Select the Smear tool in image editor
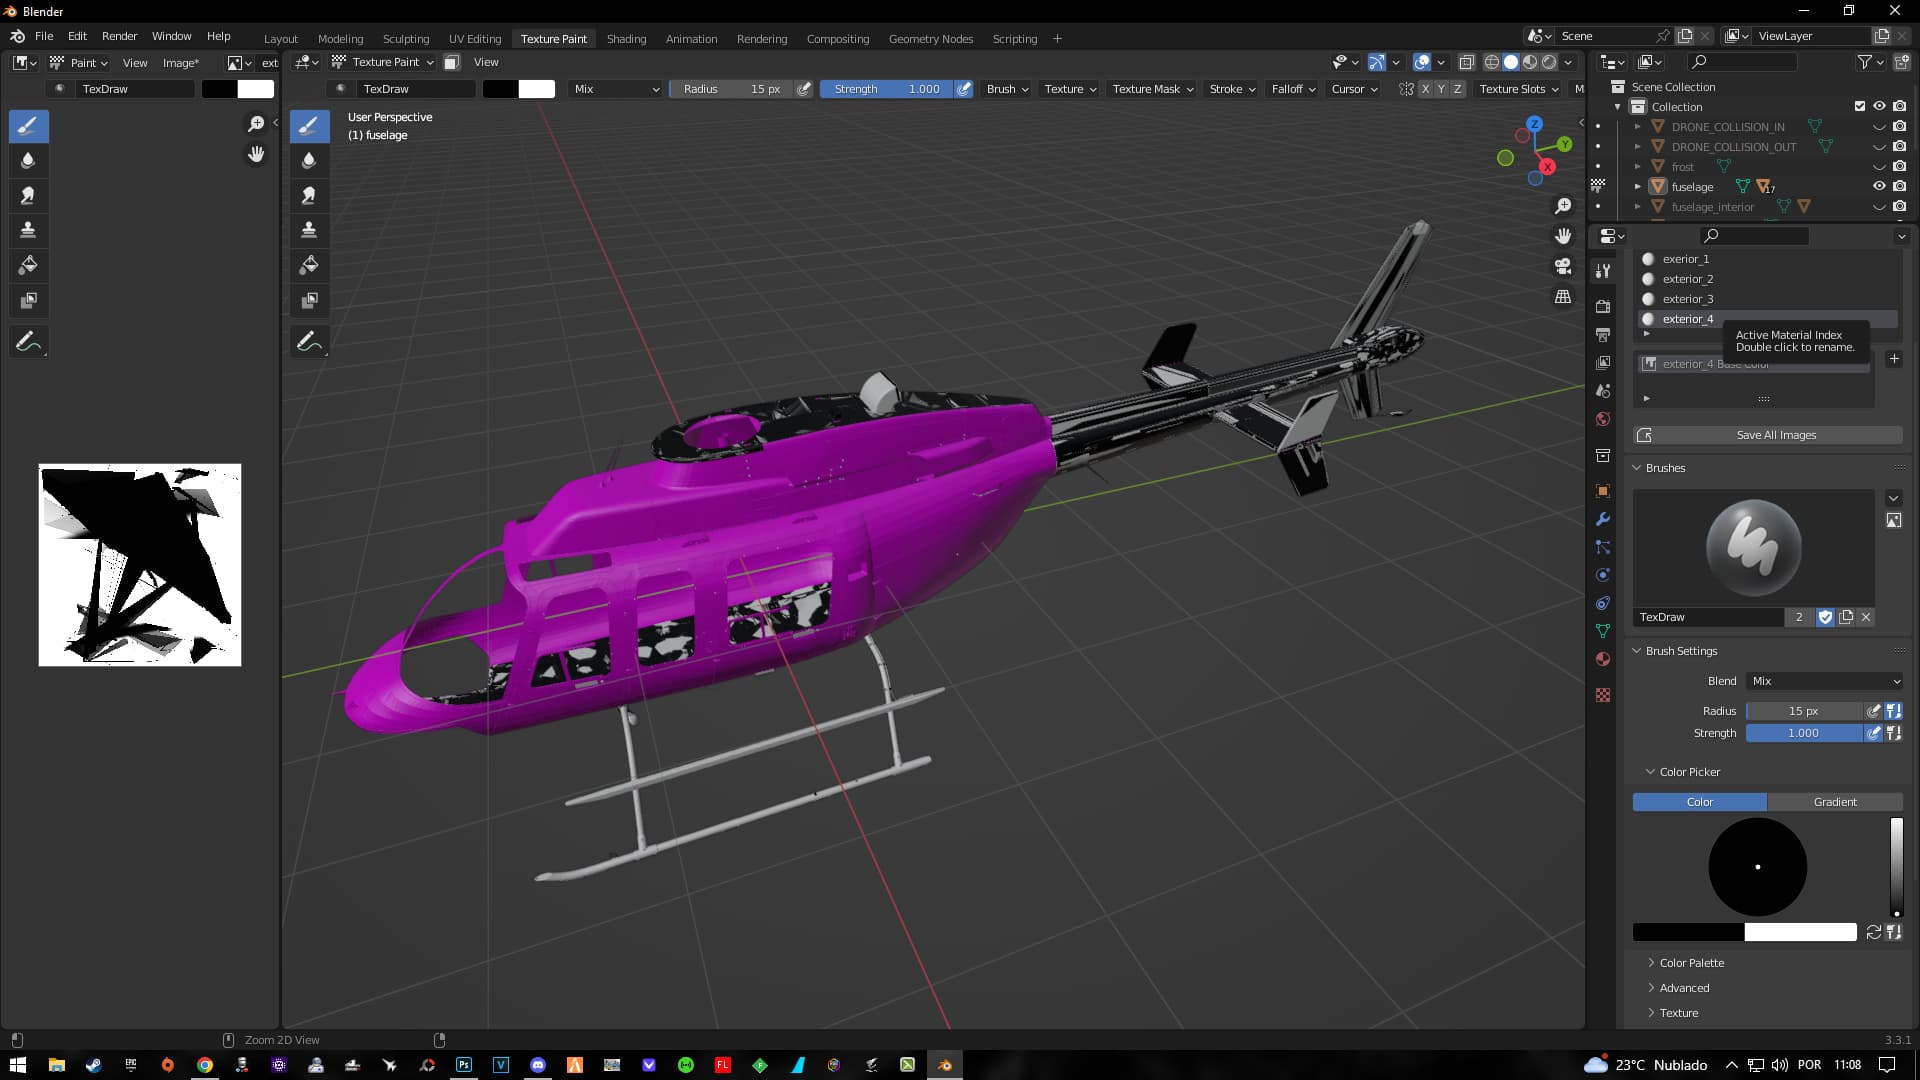 [28, 195]
